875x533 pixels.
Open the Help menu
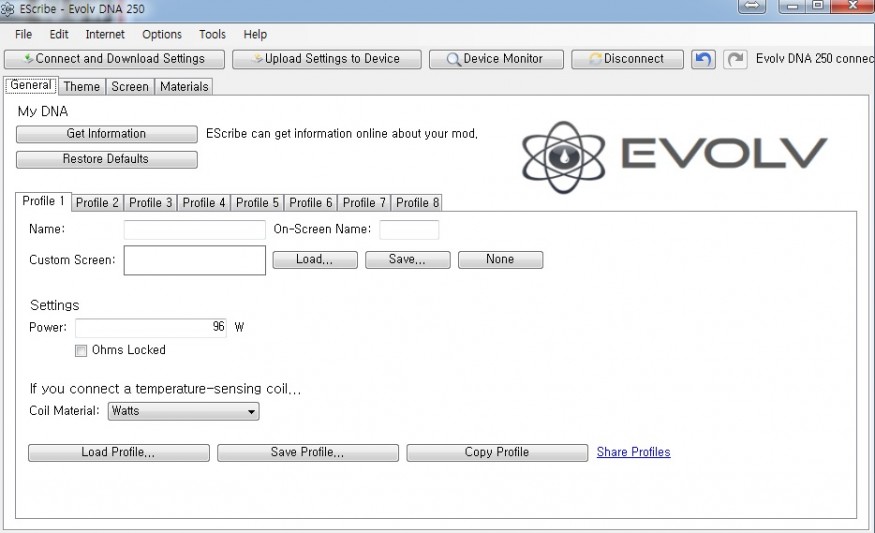click(x=255, y=35)
